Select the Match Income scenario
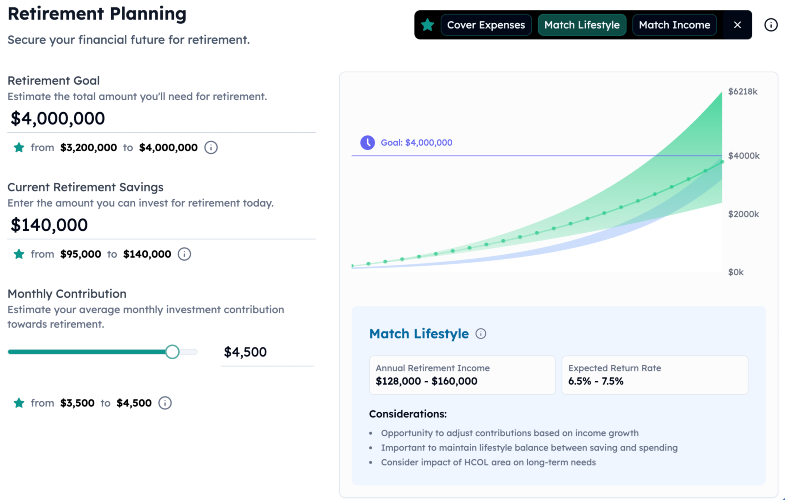This screenshot has height=500, width=785. pos(674,25)
